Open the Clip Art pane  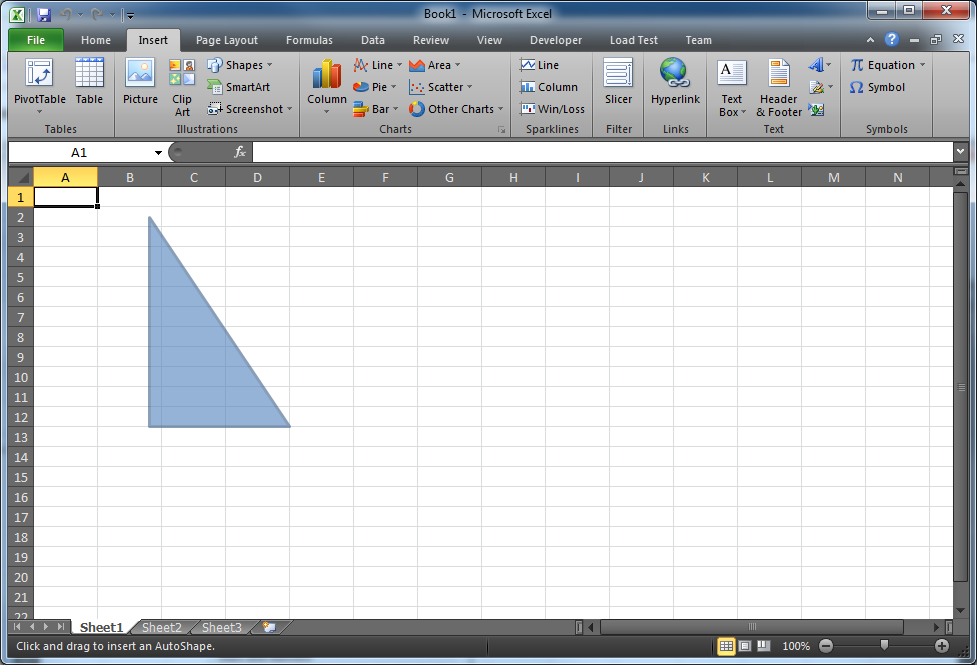(182, 87)
